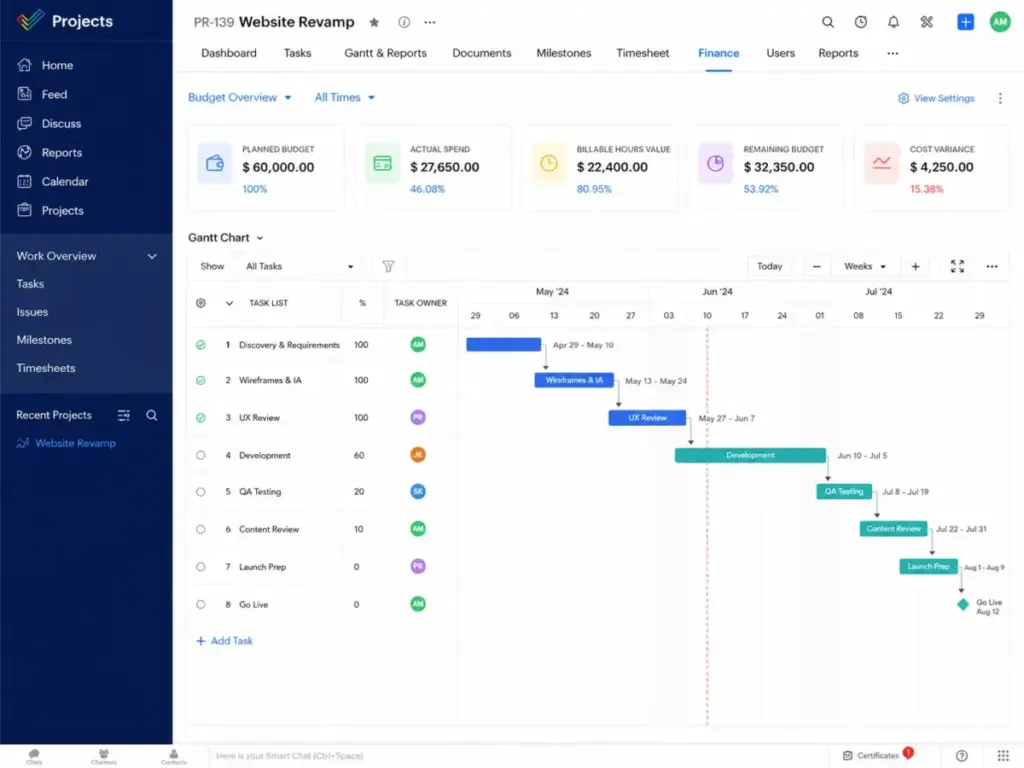This screenshot has width=1024, height=768.
Task: Switch to Milestones tab
Action: [564, 54]
